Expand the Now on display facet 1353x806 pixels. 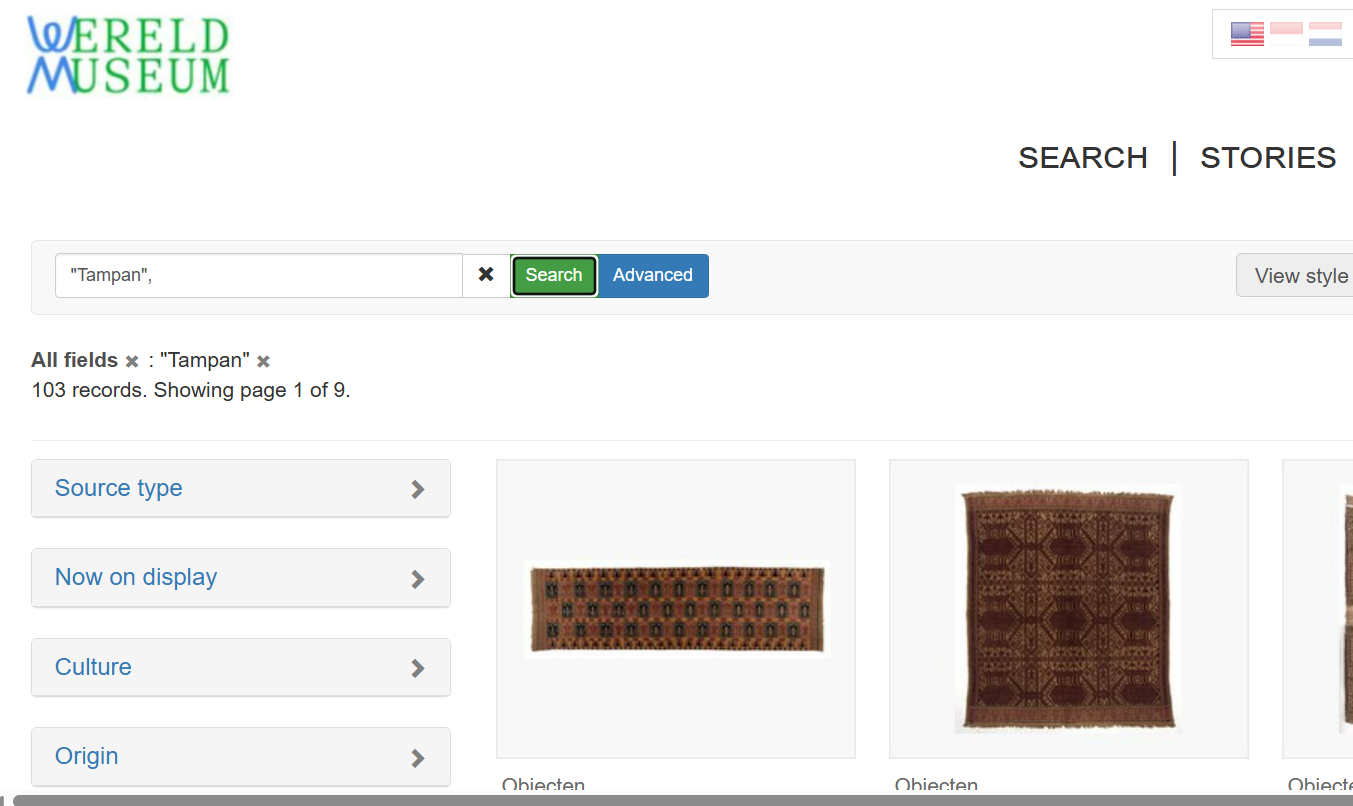pyautogui.click(x=241, y=577)
